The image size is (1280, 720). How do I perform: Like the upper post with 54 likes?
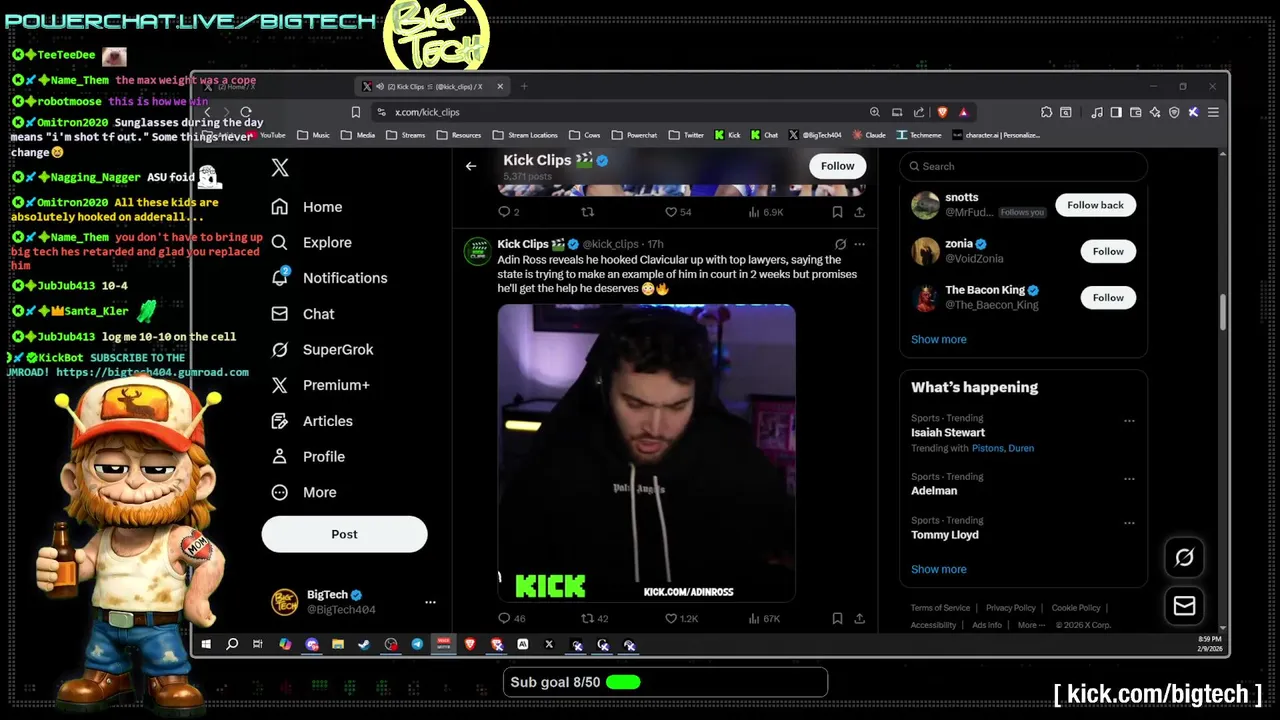click(x=678, y=212)
